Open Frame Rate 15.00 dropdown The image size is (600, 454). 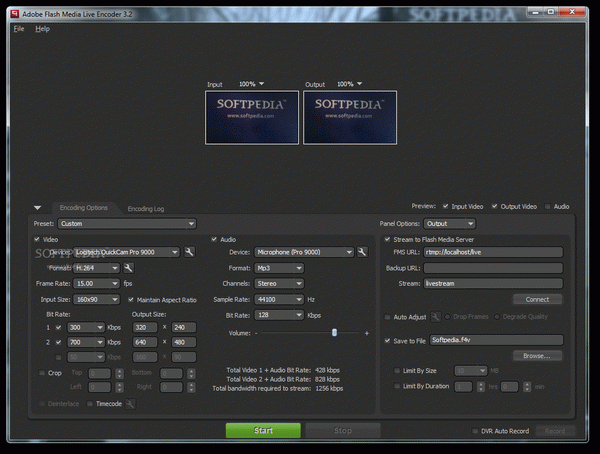[97, 283]
